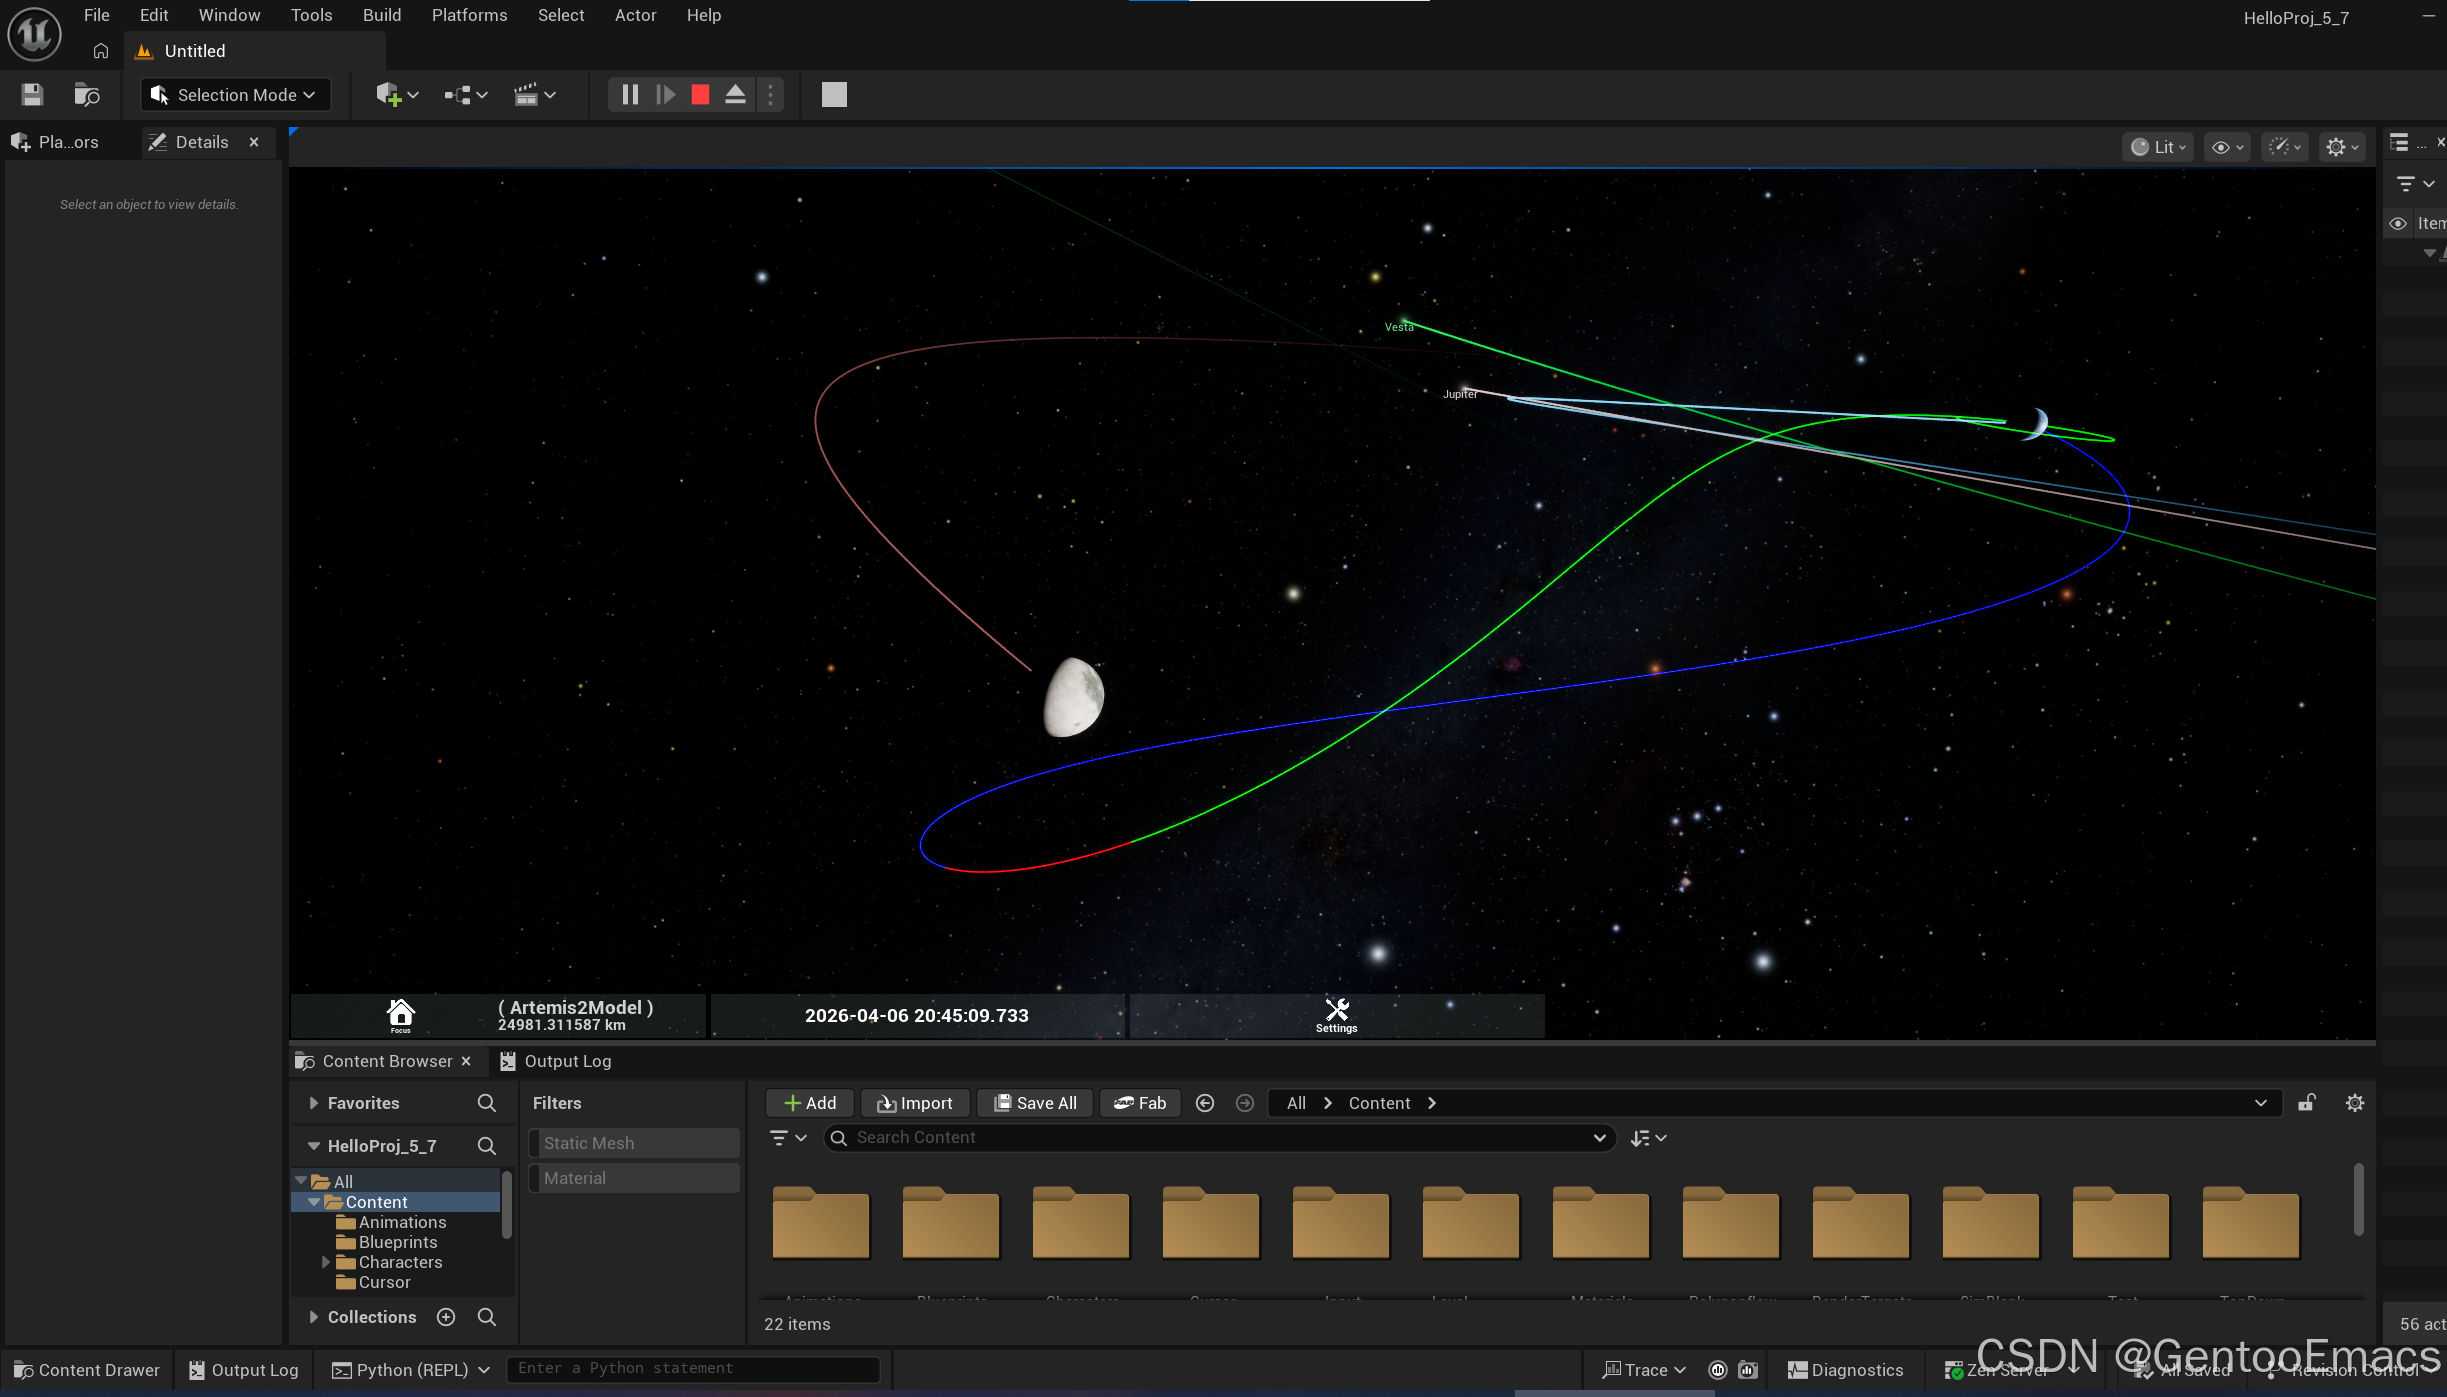Image resolution: width=2447 pixels, height=1397 pixels.
Task: Open content browser settings gear
Action: point(2355,1103)
